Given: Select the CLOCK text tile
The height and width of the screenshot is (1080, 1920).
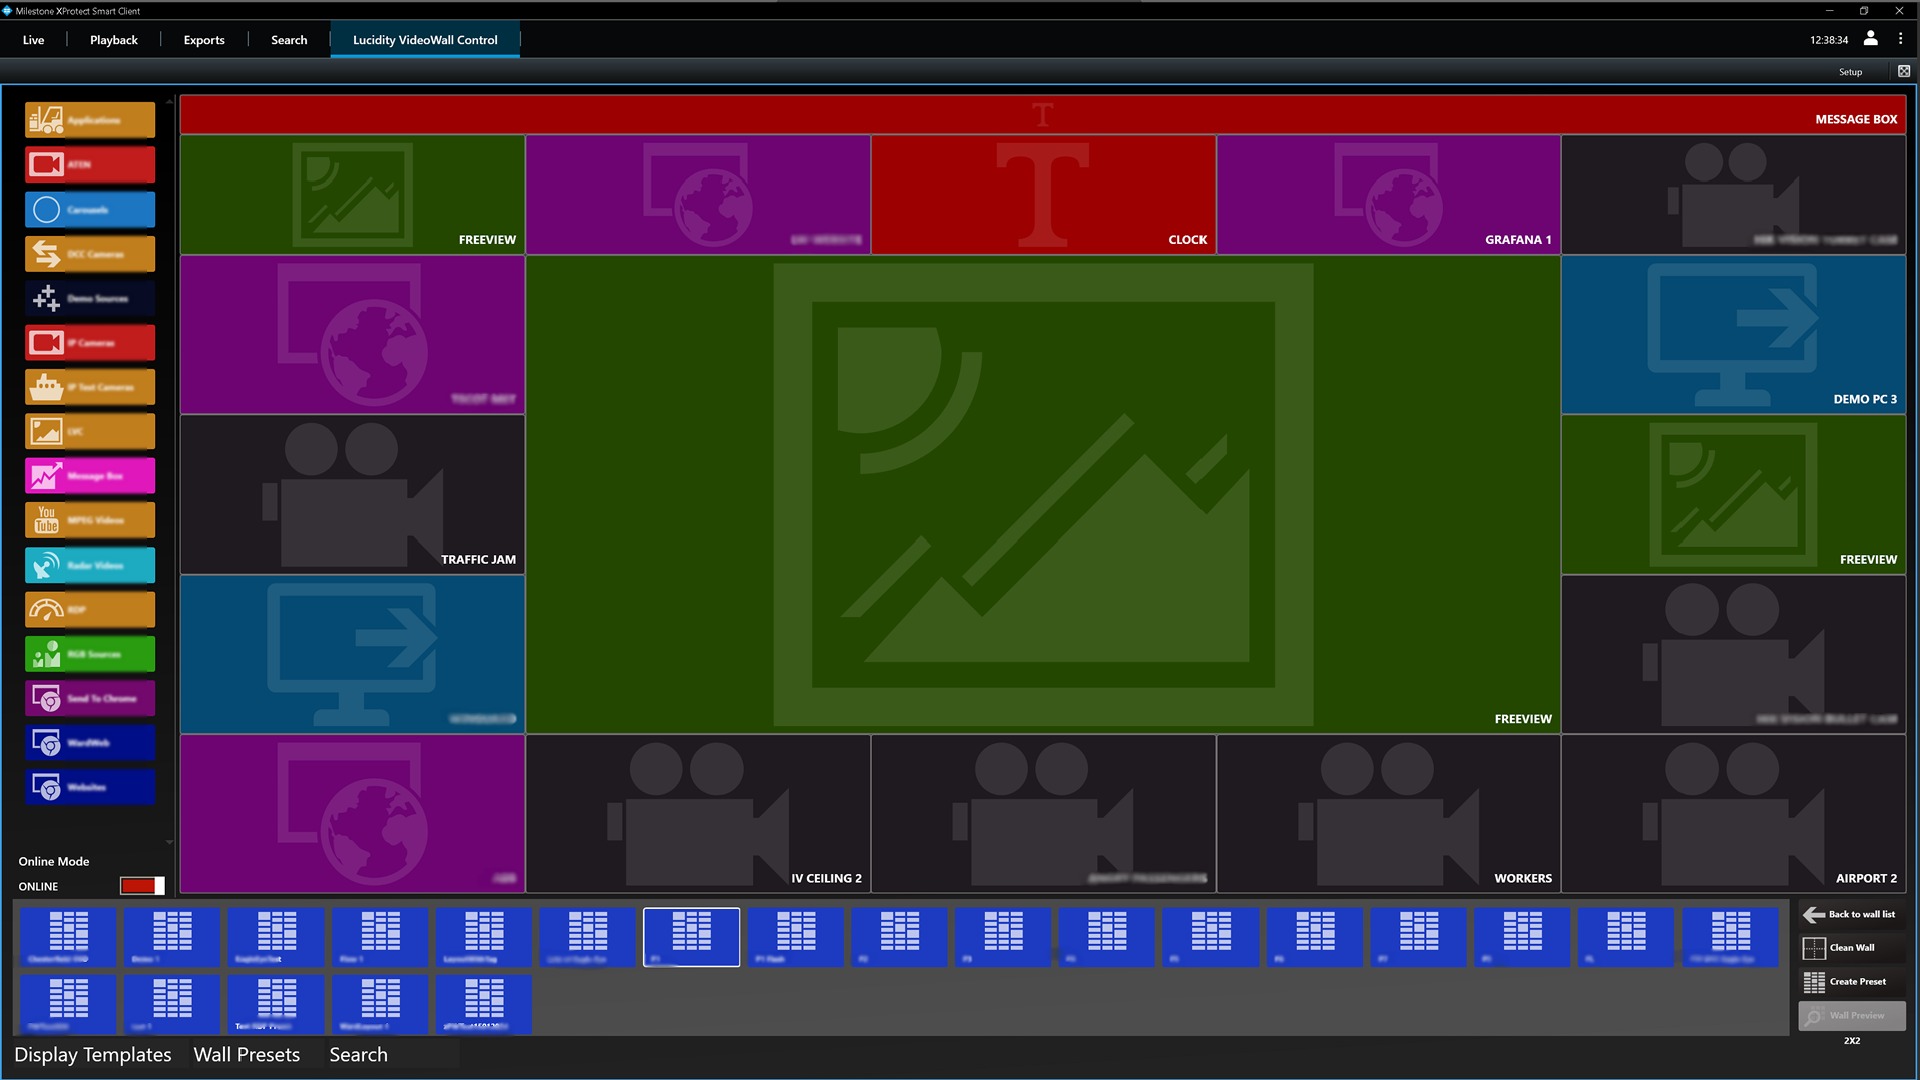Looking at the screenshot, I should (1043, 194).
